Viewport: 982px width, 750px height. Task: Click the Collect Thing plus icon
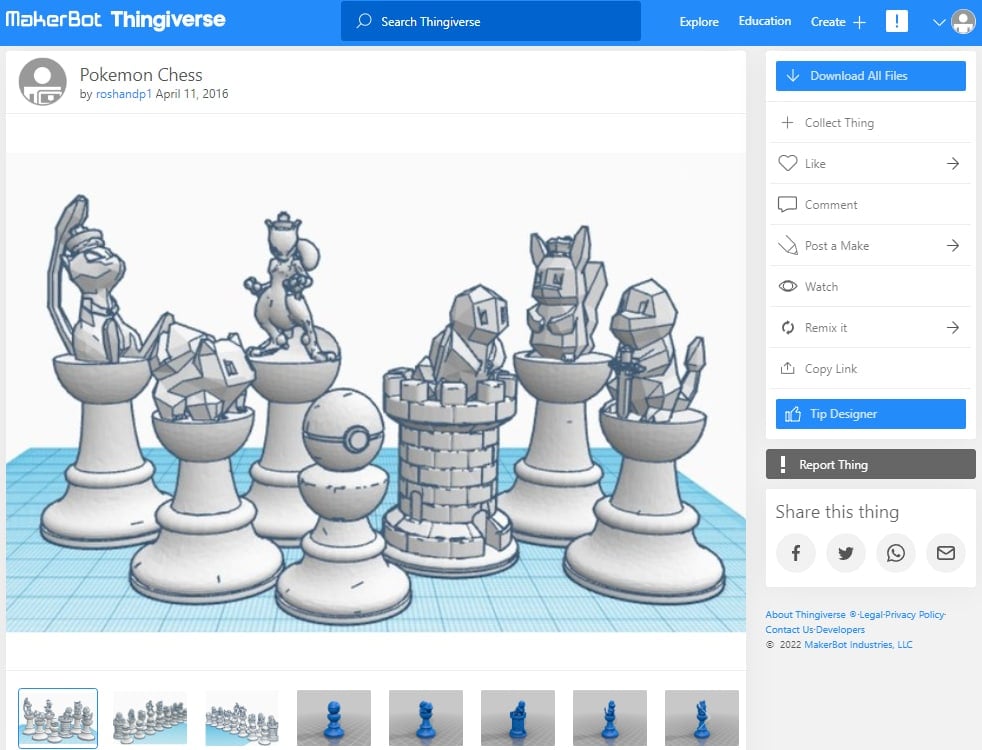[788, 122]
